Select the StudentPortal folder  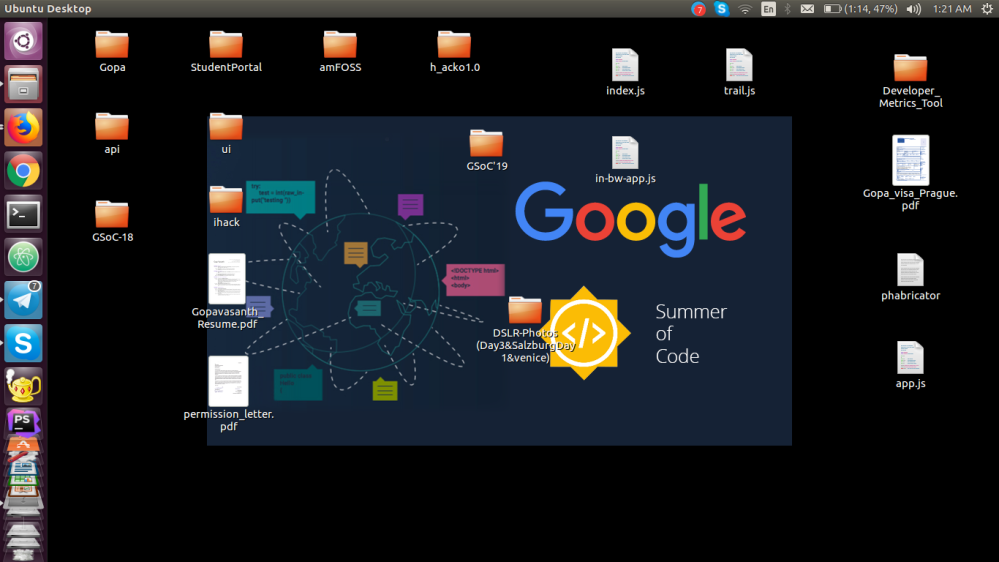pos(226,52)
